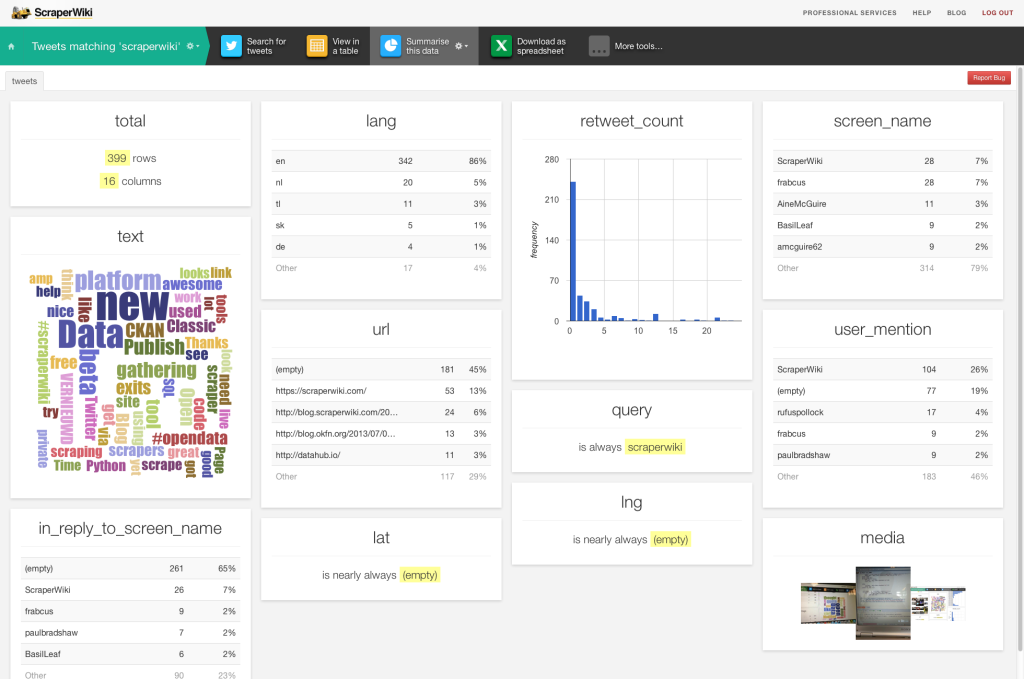Open the 'More tools...' ellipsis icon

599,46
